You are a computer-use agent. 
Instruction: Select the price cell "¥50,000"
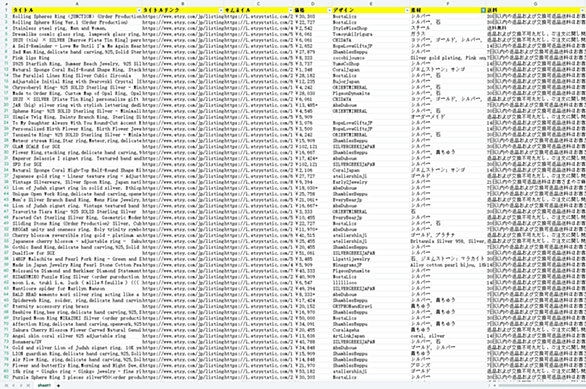click(313, 318)
